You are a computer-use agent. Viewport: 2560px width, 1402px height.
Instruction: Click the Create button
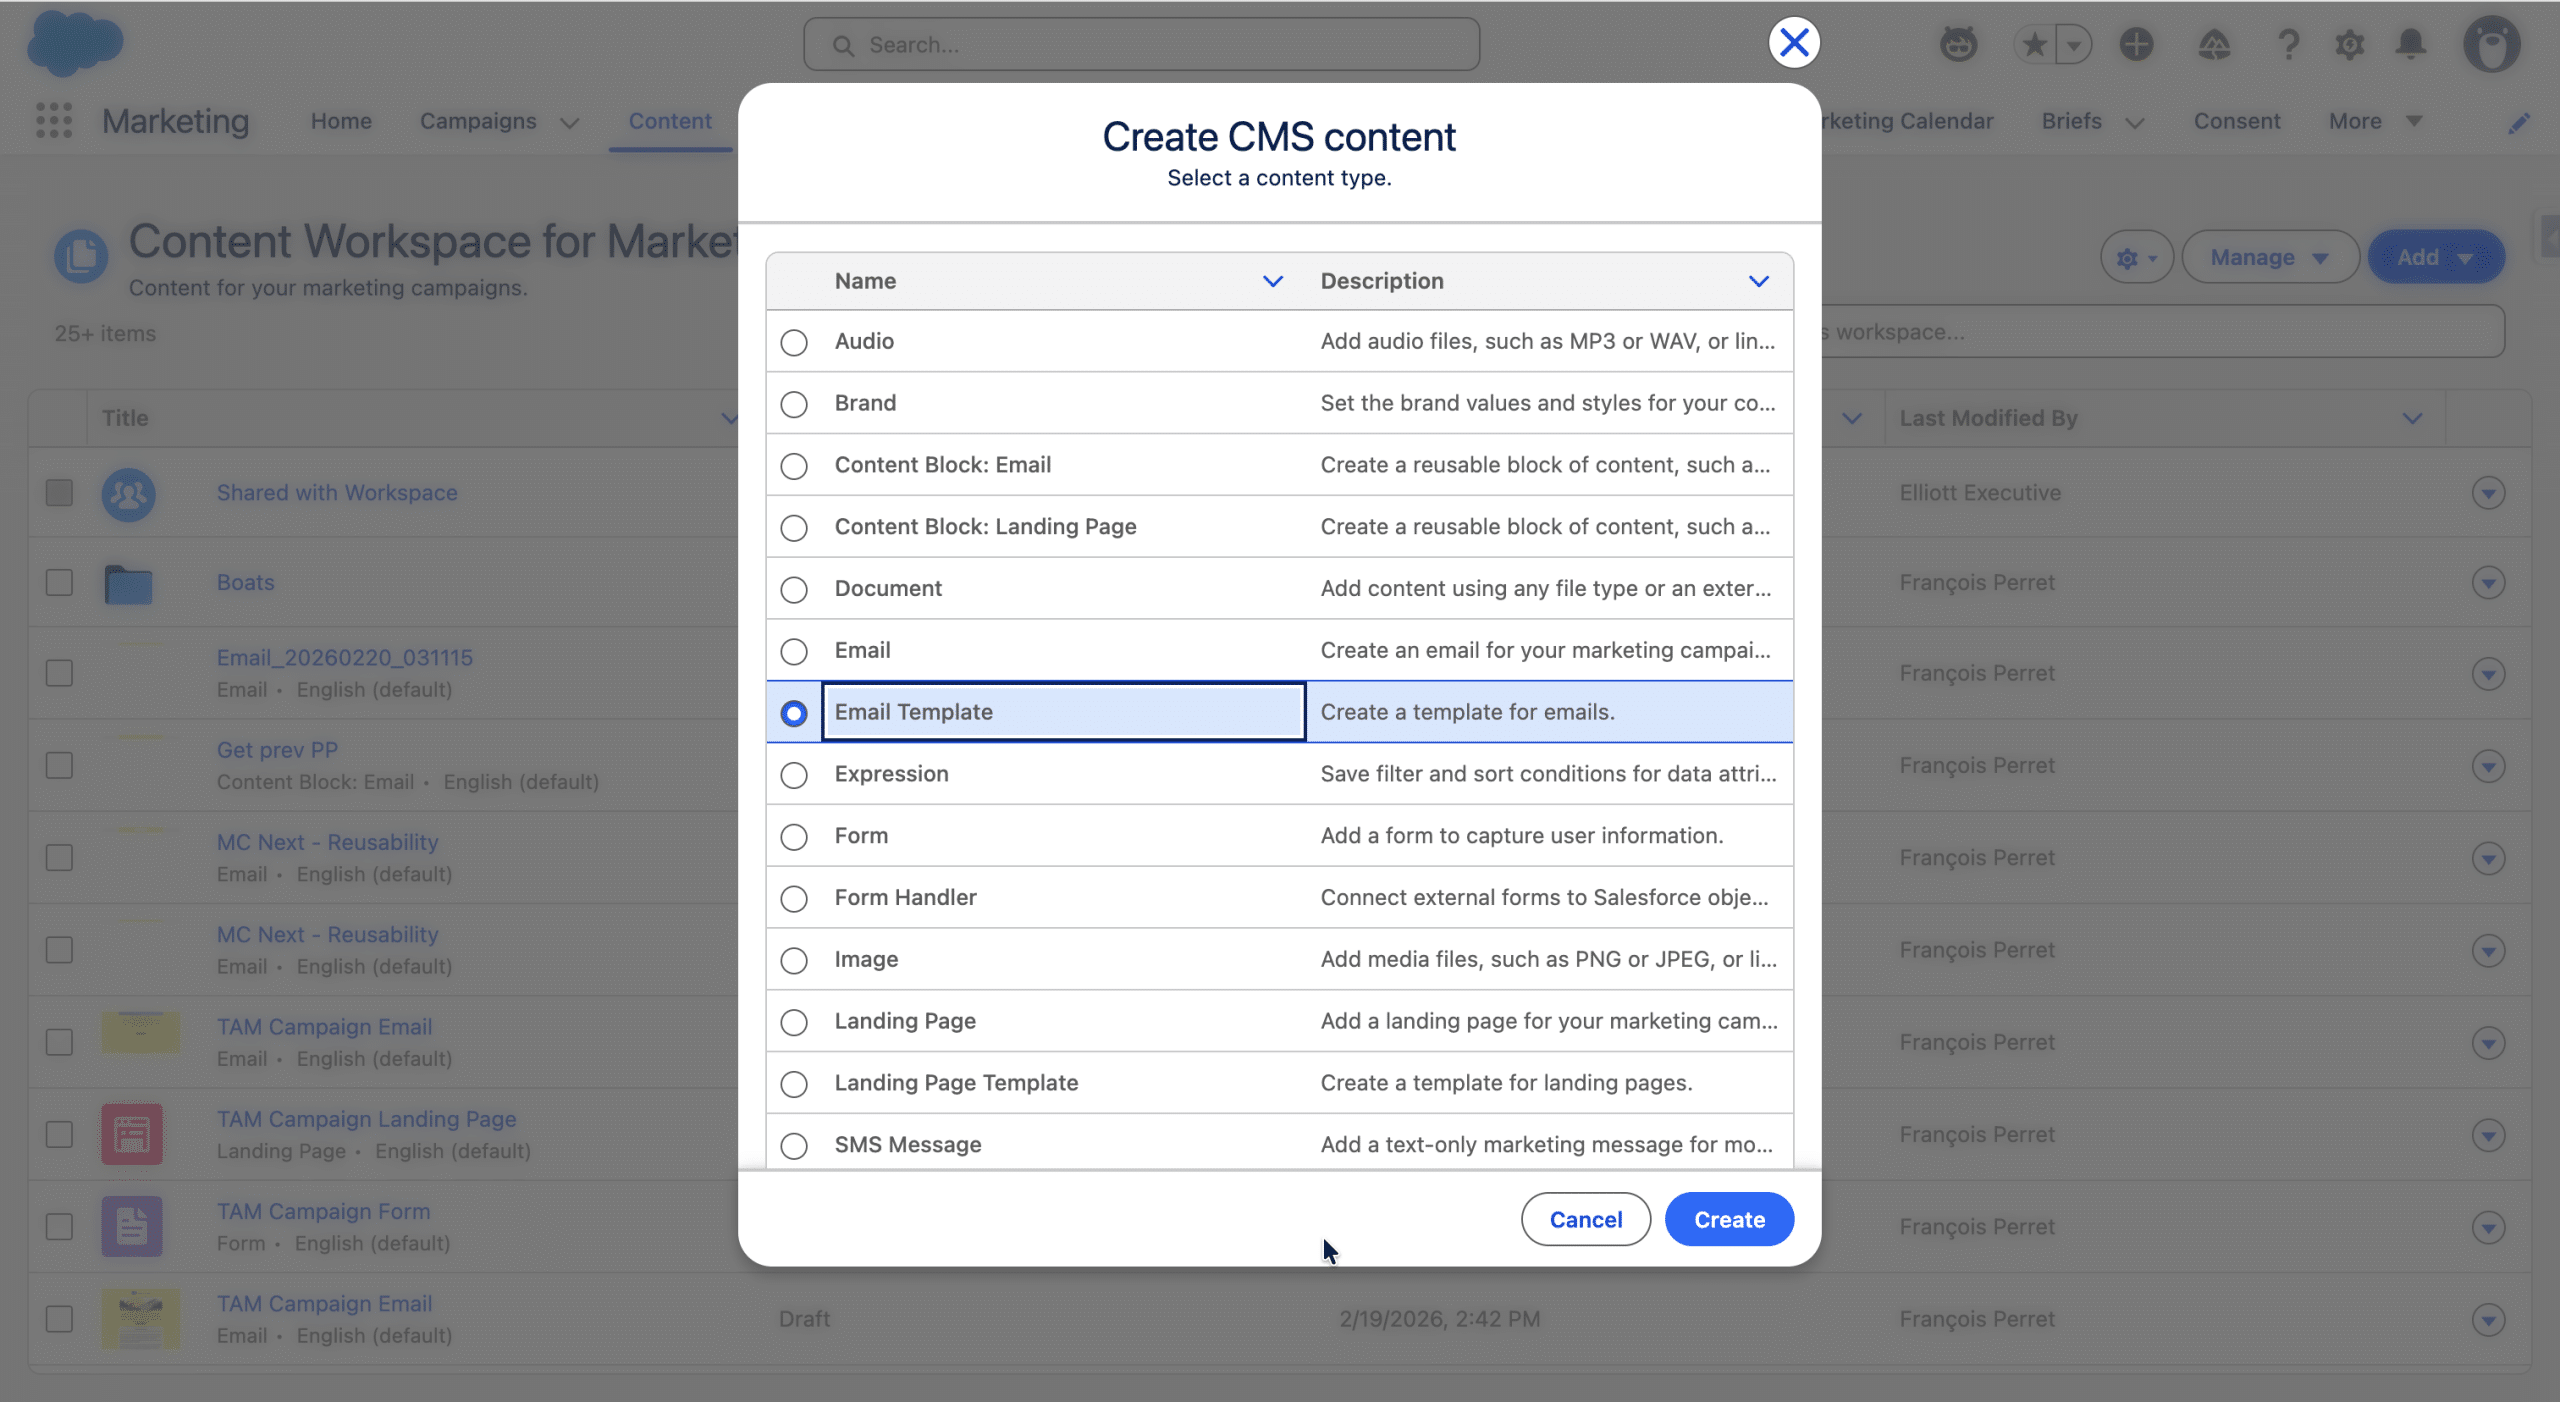[1728, 1219]
